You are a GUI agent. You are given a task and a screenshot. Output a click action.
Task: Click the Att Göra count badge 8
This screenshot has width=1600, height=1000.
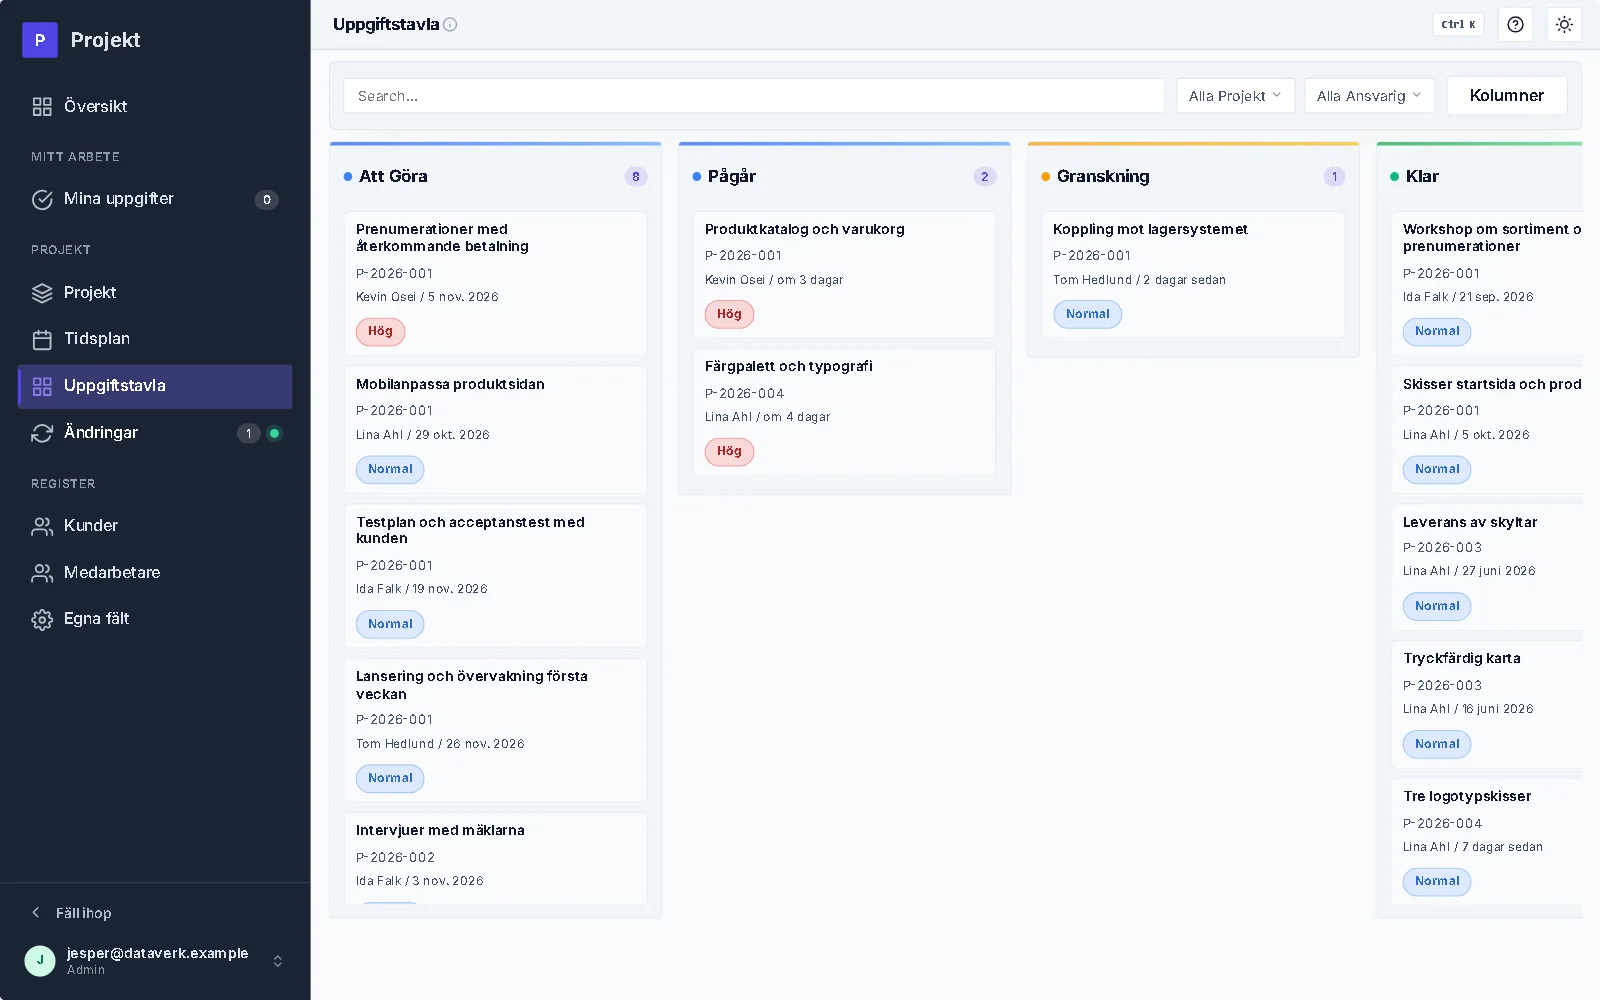pyautogui.click(x=636, y=177)
